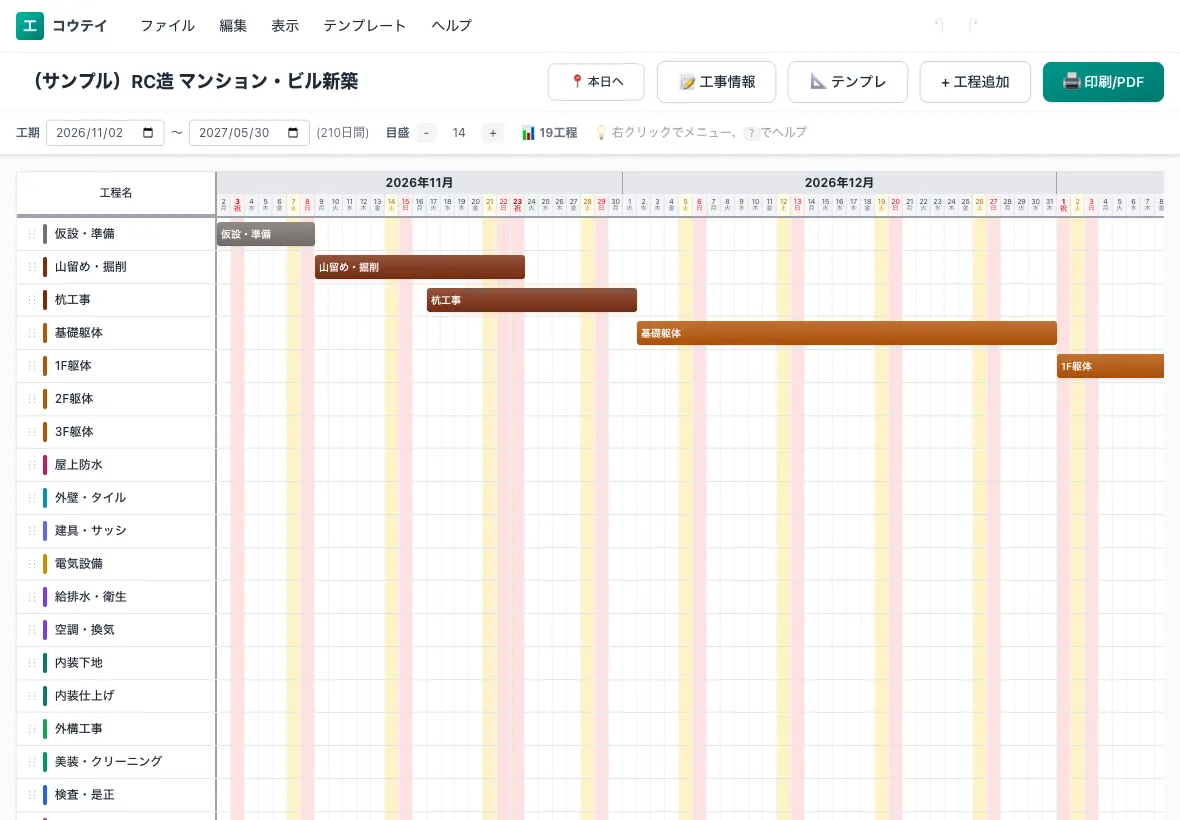Open the 編集 menu
Screen dimensions: 1180x820
[x=233, y=26]
